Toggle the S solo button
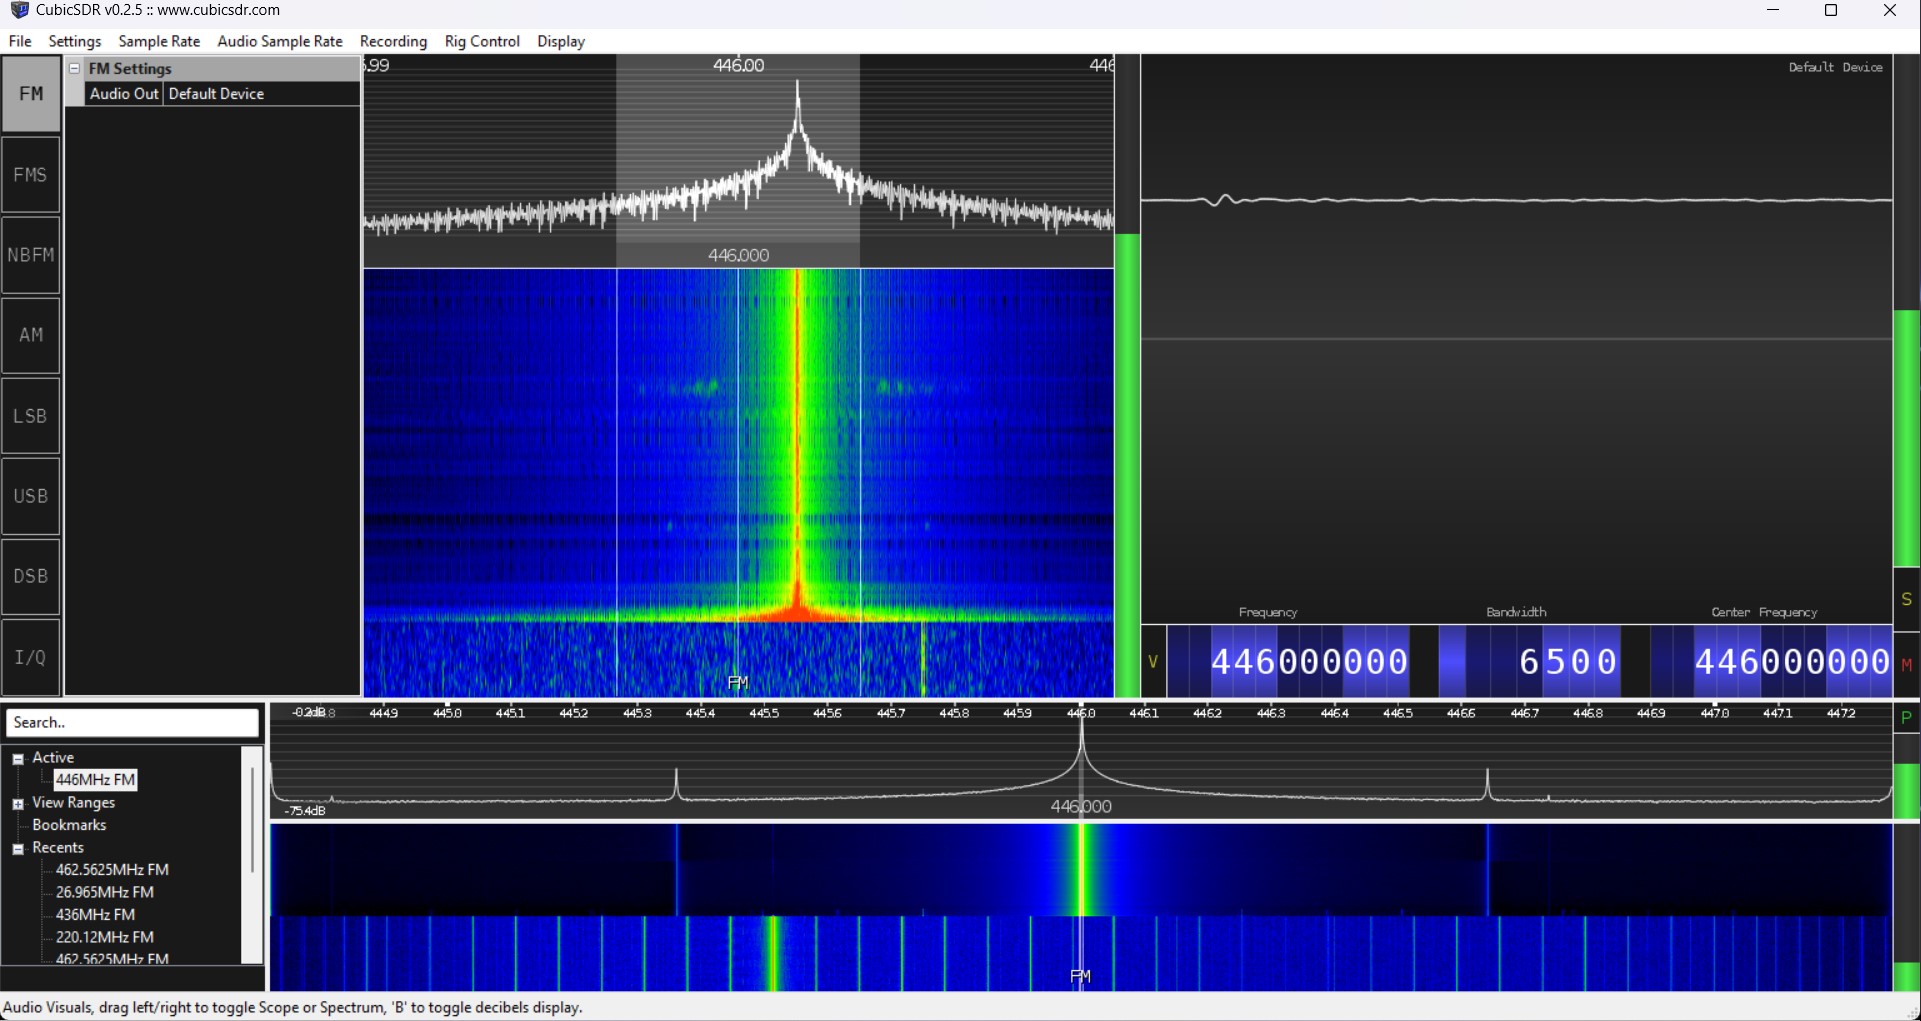This screenshot has height=1021, width=1921. click(x=1906, y=599)
